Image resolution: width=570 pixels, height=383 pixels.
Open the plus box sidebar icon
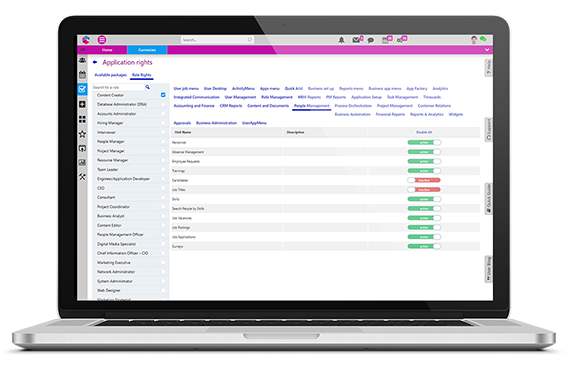click(83, 104)
